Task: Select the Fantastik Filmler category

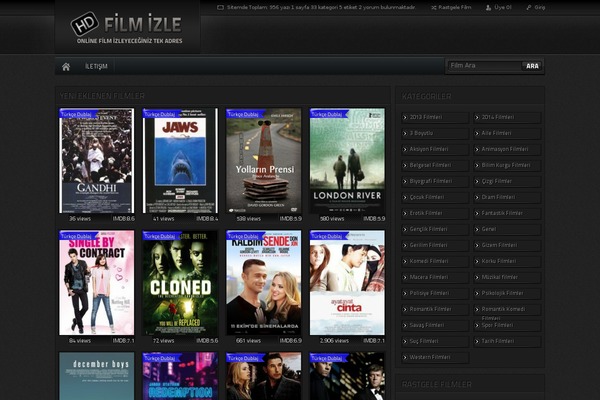Action: click(x=507, y=213)
